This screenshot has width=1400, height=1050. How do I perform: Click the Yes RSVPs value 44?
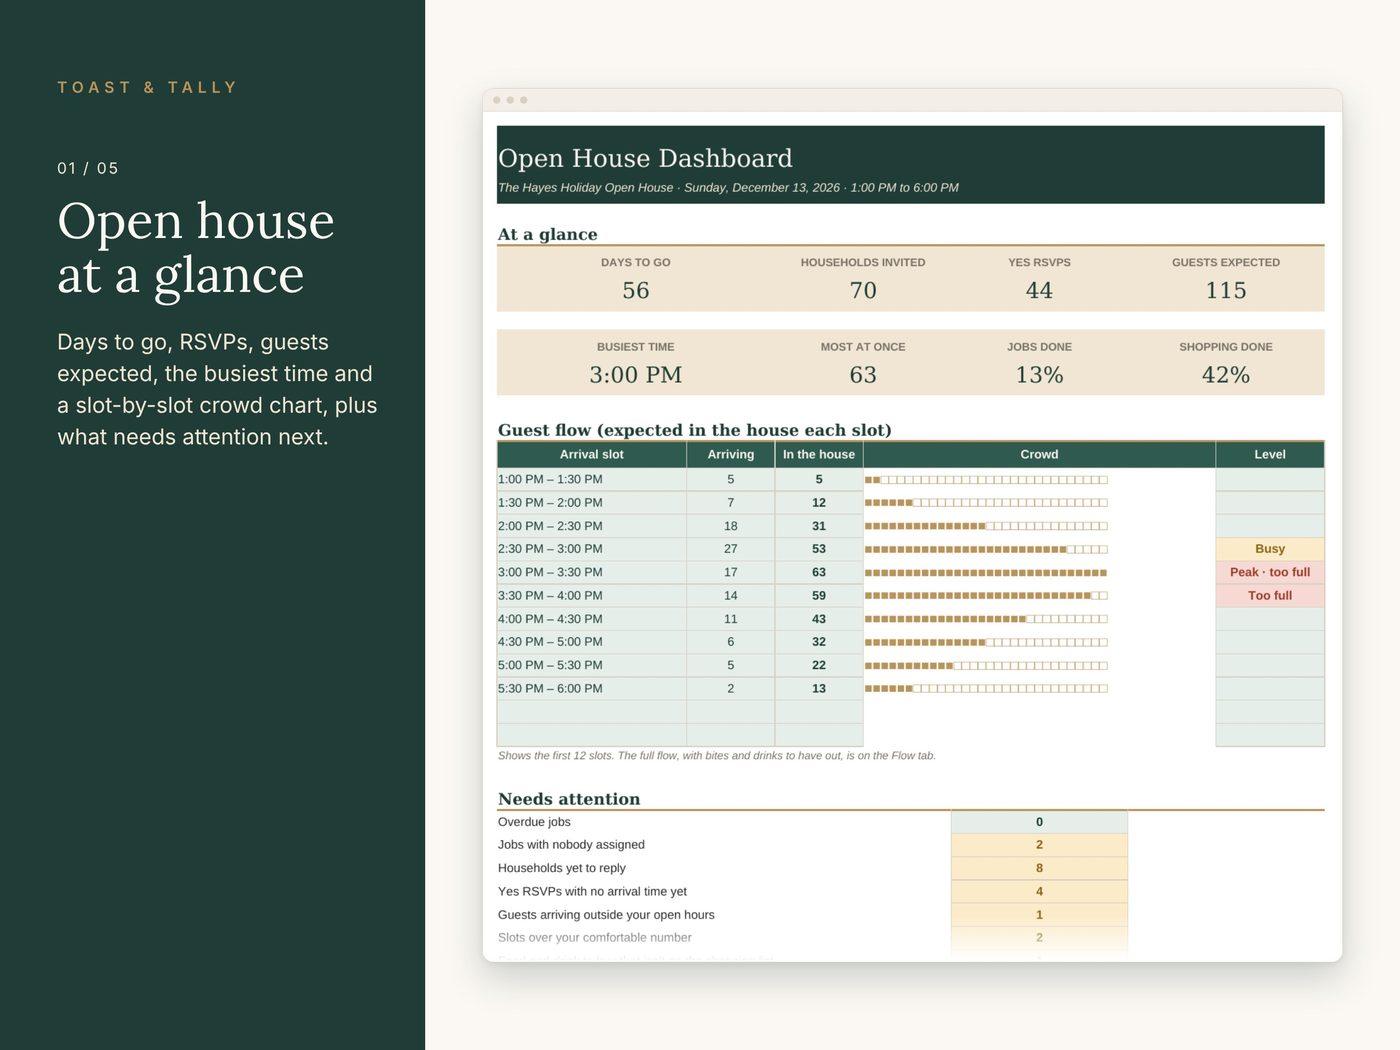(1039, 290)
